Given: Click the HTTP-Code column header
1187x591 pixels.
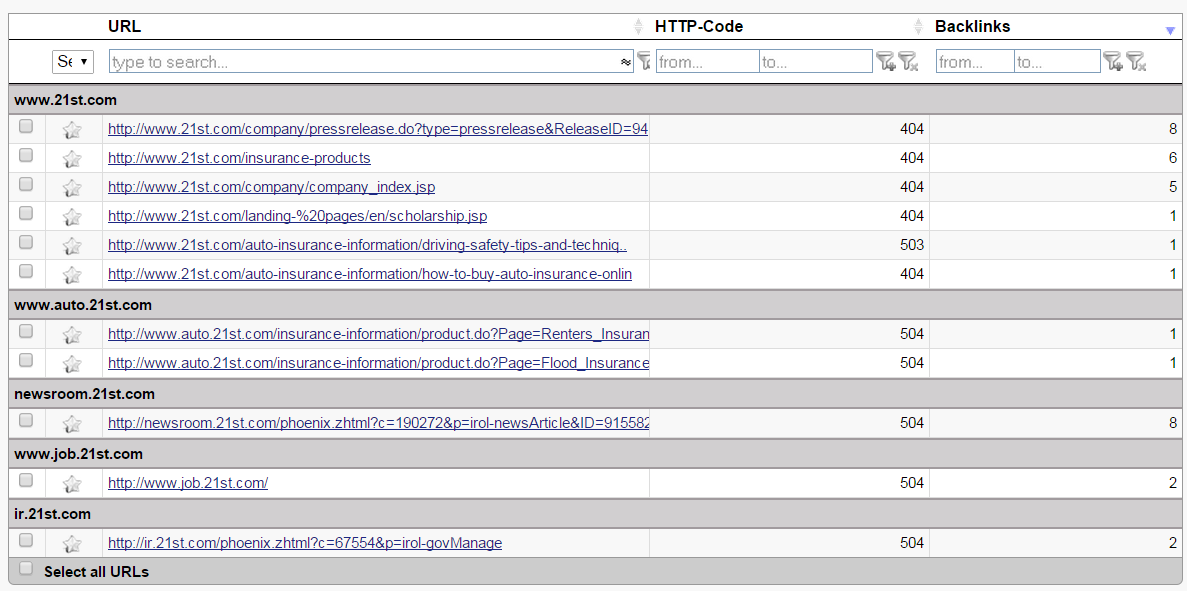Looking at the screenshot, I should pyautogui.click(x=699, y=27).
